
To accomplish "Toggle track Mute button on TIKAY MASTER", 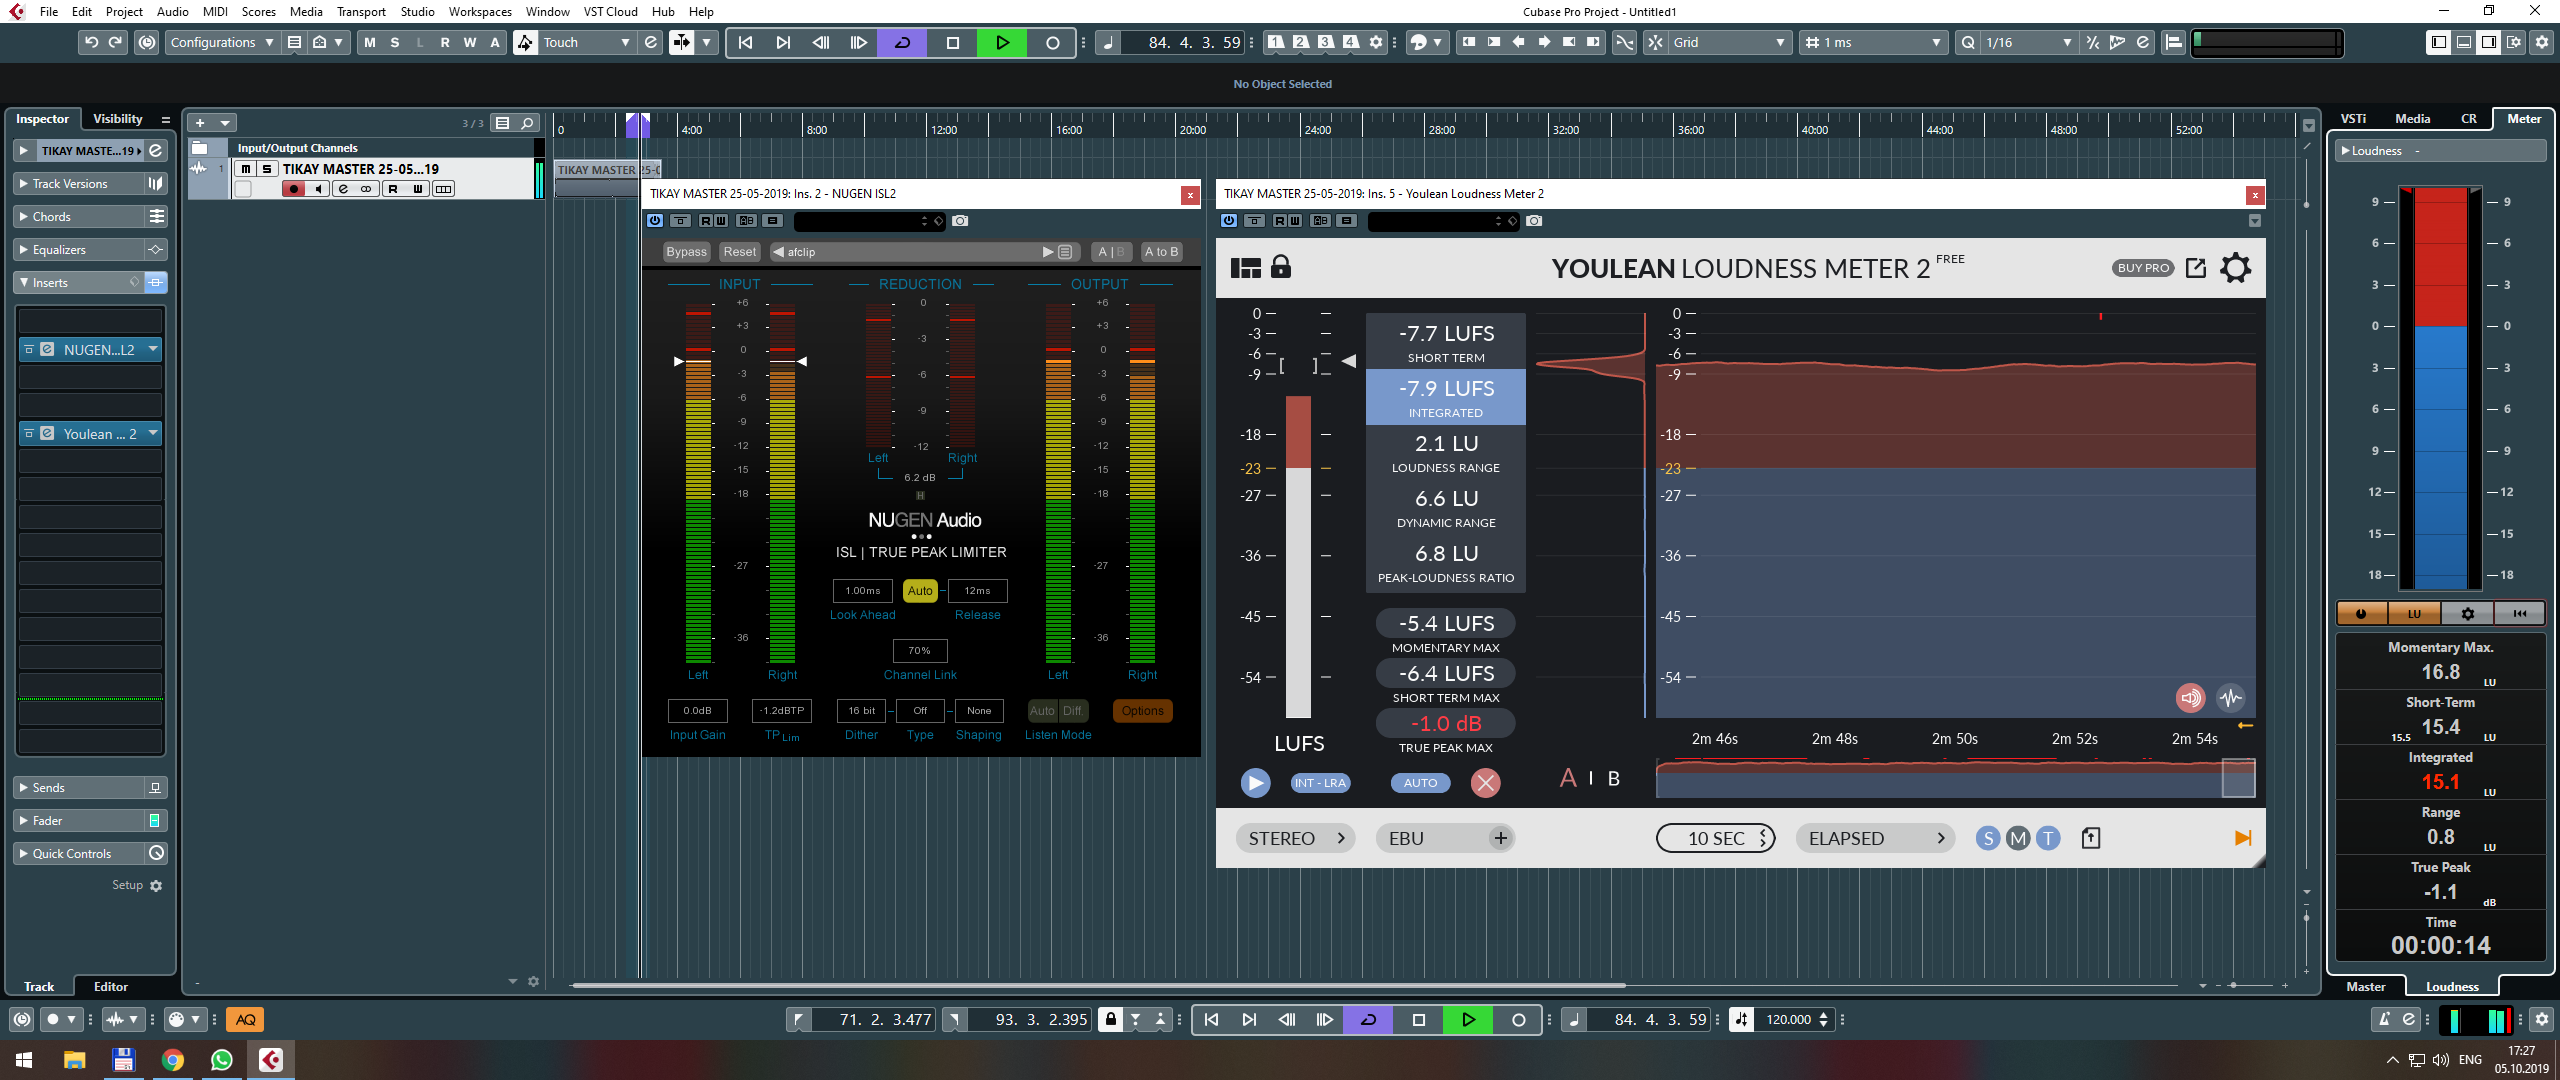I will 245,169.
